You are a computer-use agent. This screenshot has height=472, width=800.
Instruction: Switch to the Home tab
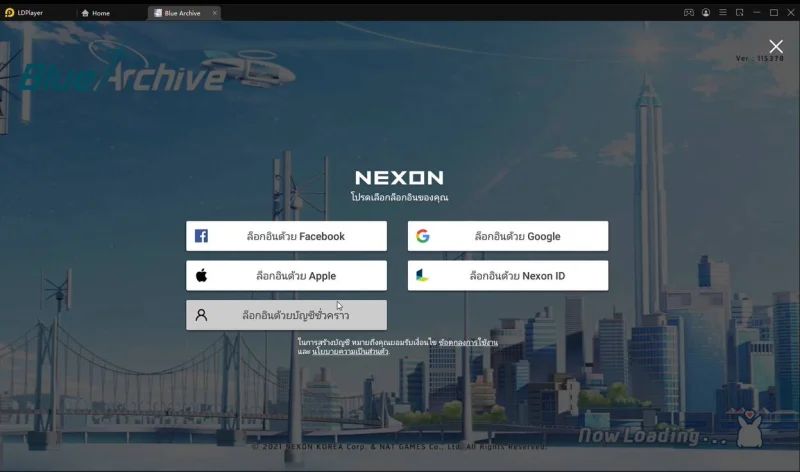tap(96, 13)
